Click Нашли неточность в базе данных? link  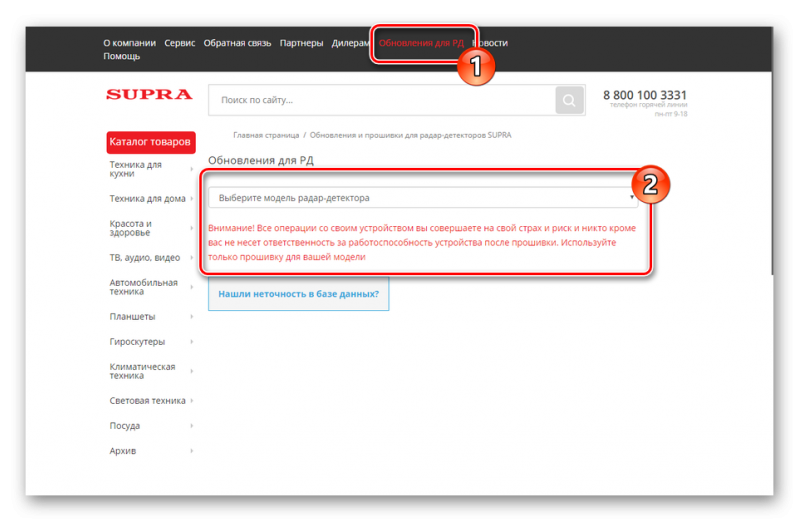click(x=298, y=294)
